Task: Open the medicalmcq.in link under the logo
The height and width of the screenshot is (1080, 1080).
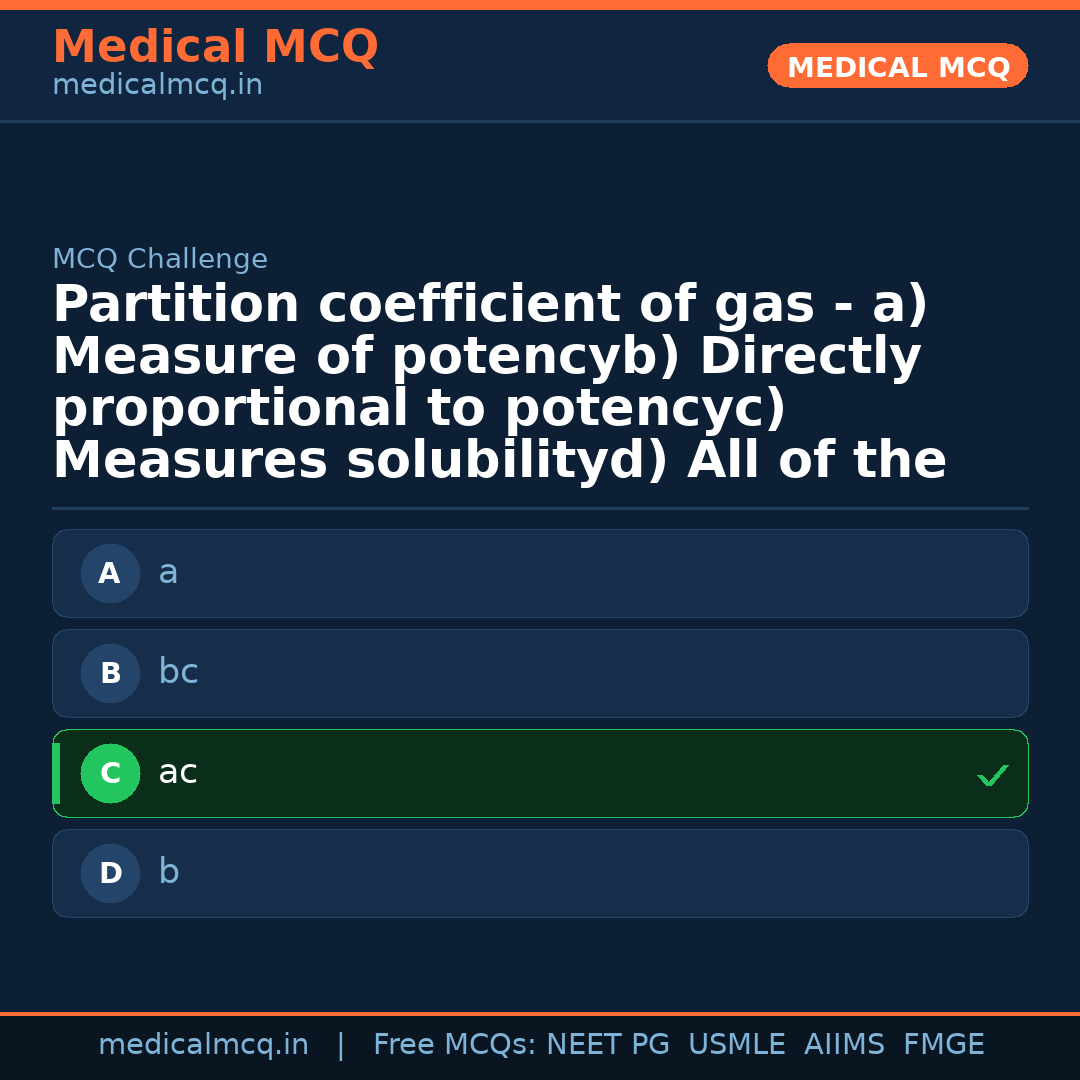Action: 156,85
